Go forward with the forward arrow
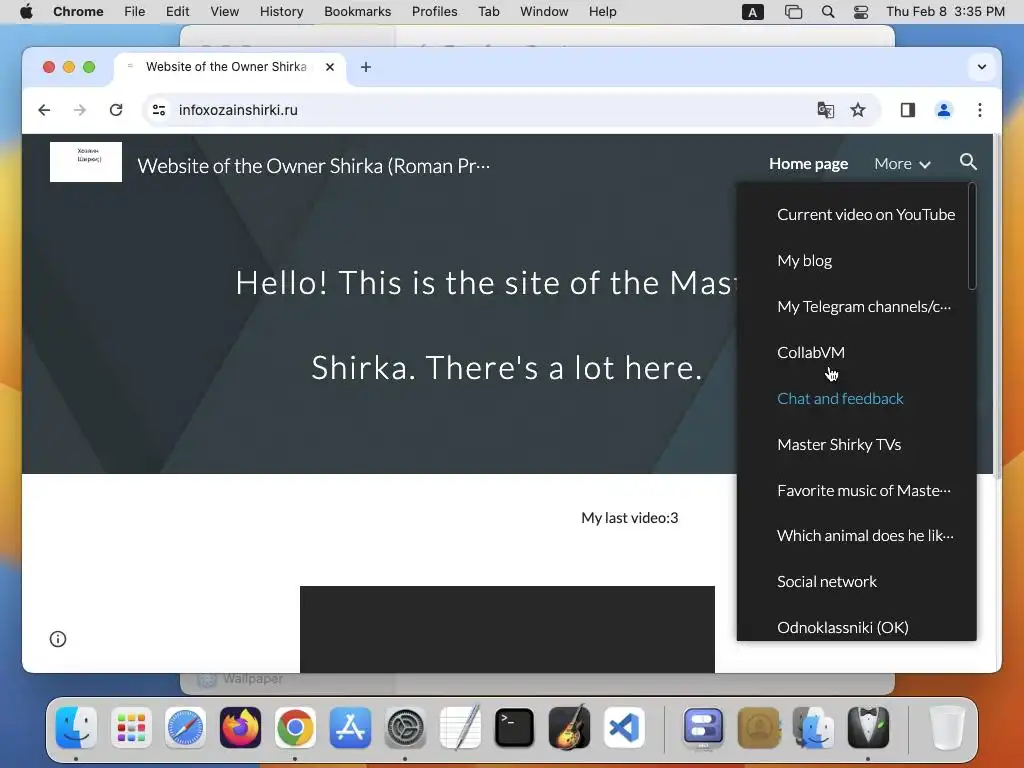Viewport: 1024px width, 768px height. [80, 110]
